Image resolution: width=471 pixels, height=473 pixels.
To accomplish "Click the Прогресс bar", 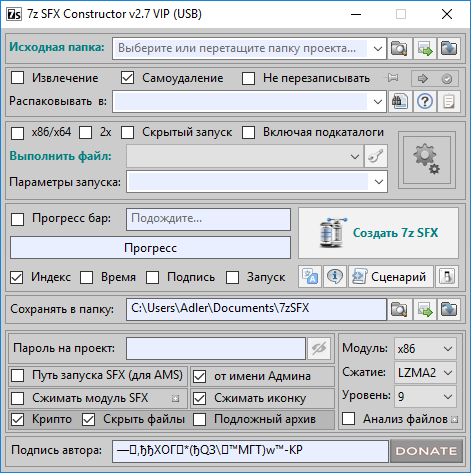I will (x=150, y=248).
